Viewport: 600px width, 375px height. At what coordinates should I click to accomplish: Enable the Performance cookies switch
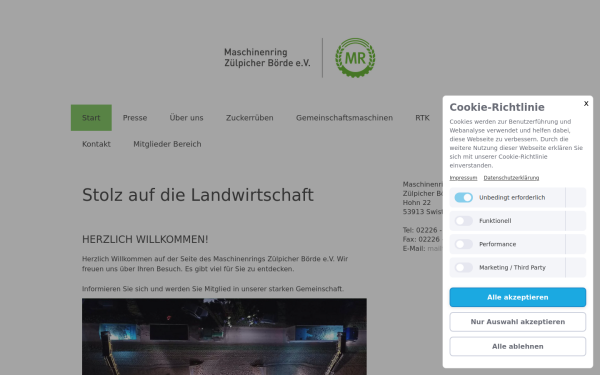click(x=463, y=244)
